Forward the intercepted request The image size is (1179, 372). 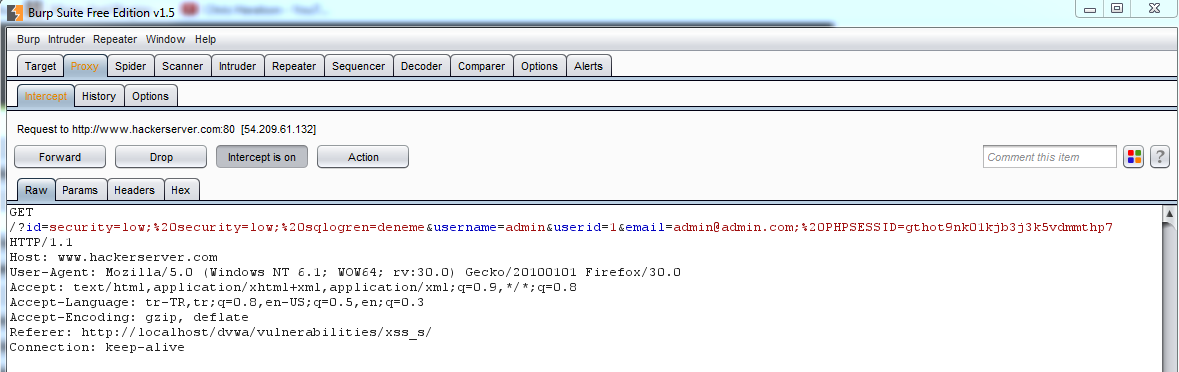(60, 157)
